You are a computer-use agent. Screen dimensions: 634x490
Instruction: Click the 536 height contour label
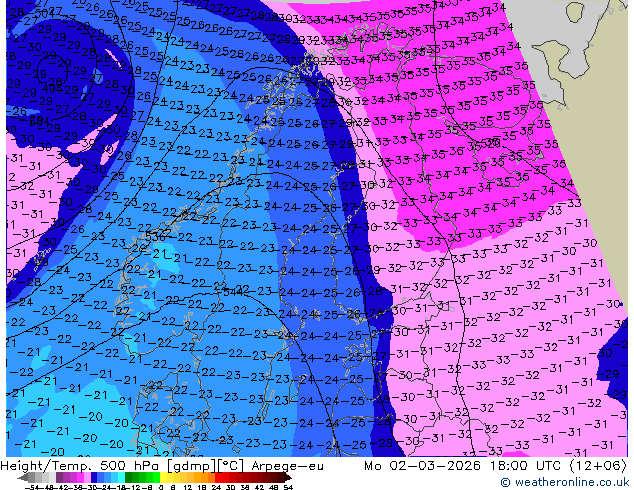pyautogui.click(x=155, y=236)
